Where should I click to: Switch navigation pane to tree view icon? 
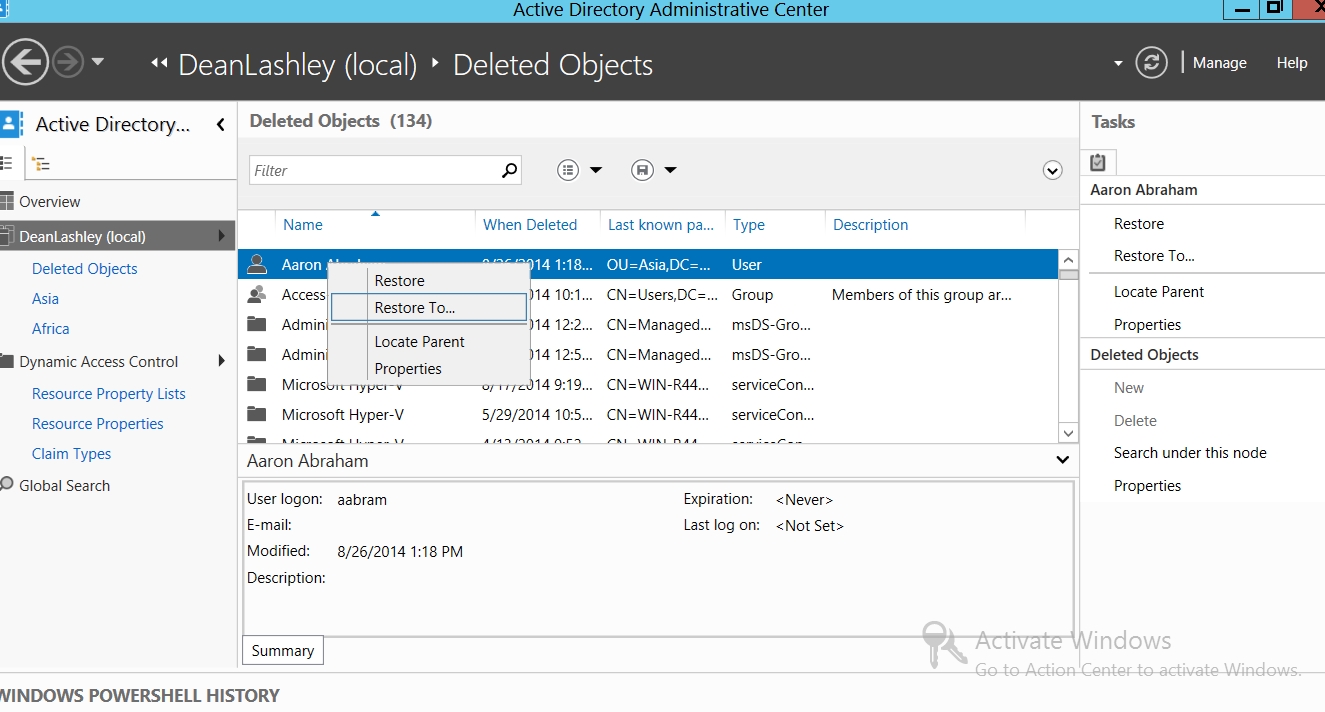41,164
